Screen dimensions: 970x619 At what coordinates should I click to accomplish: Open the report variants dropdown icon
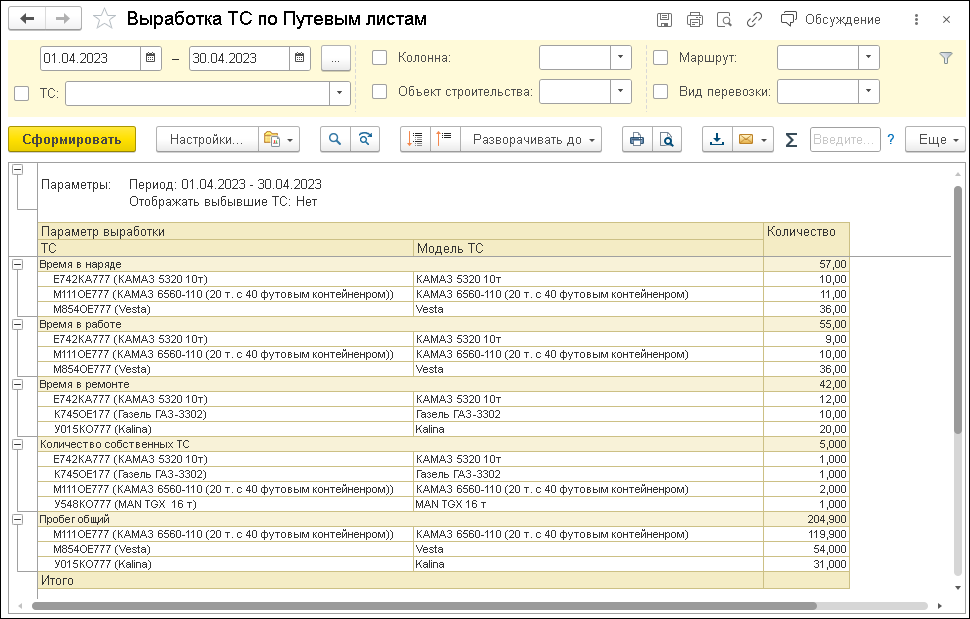[x=278, y=139]
